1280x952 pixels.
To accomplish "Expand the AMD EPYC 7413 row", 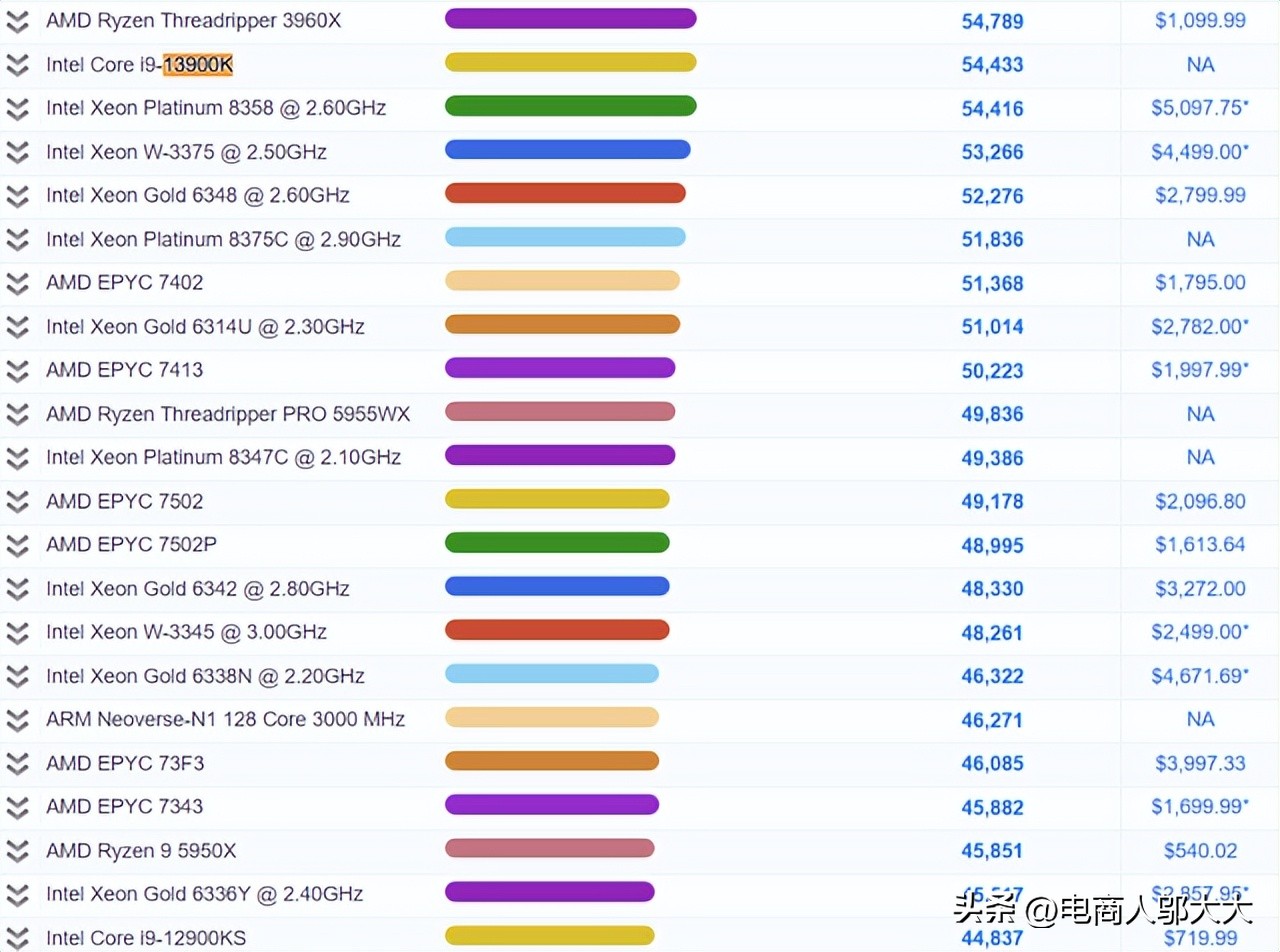I will (17, 371).
